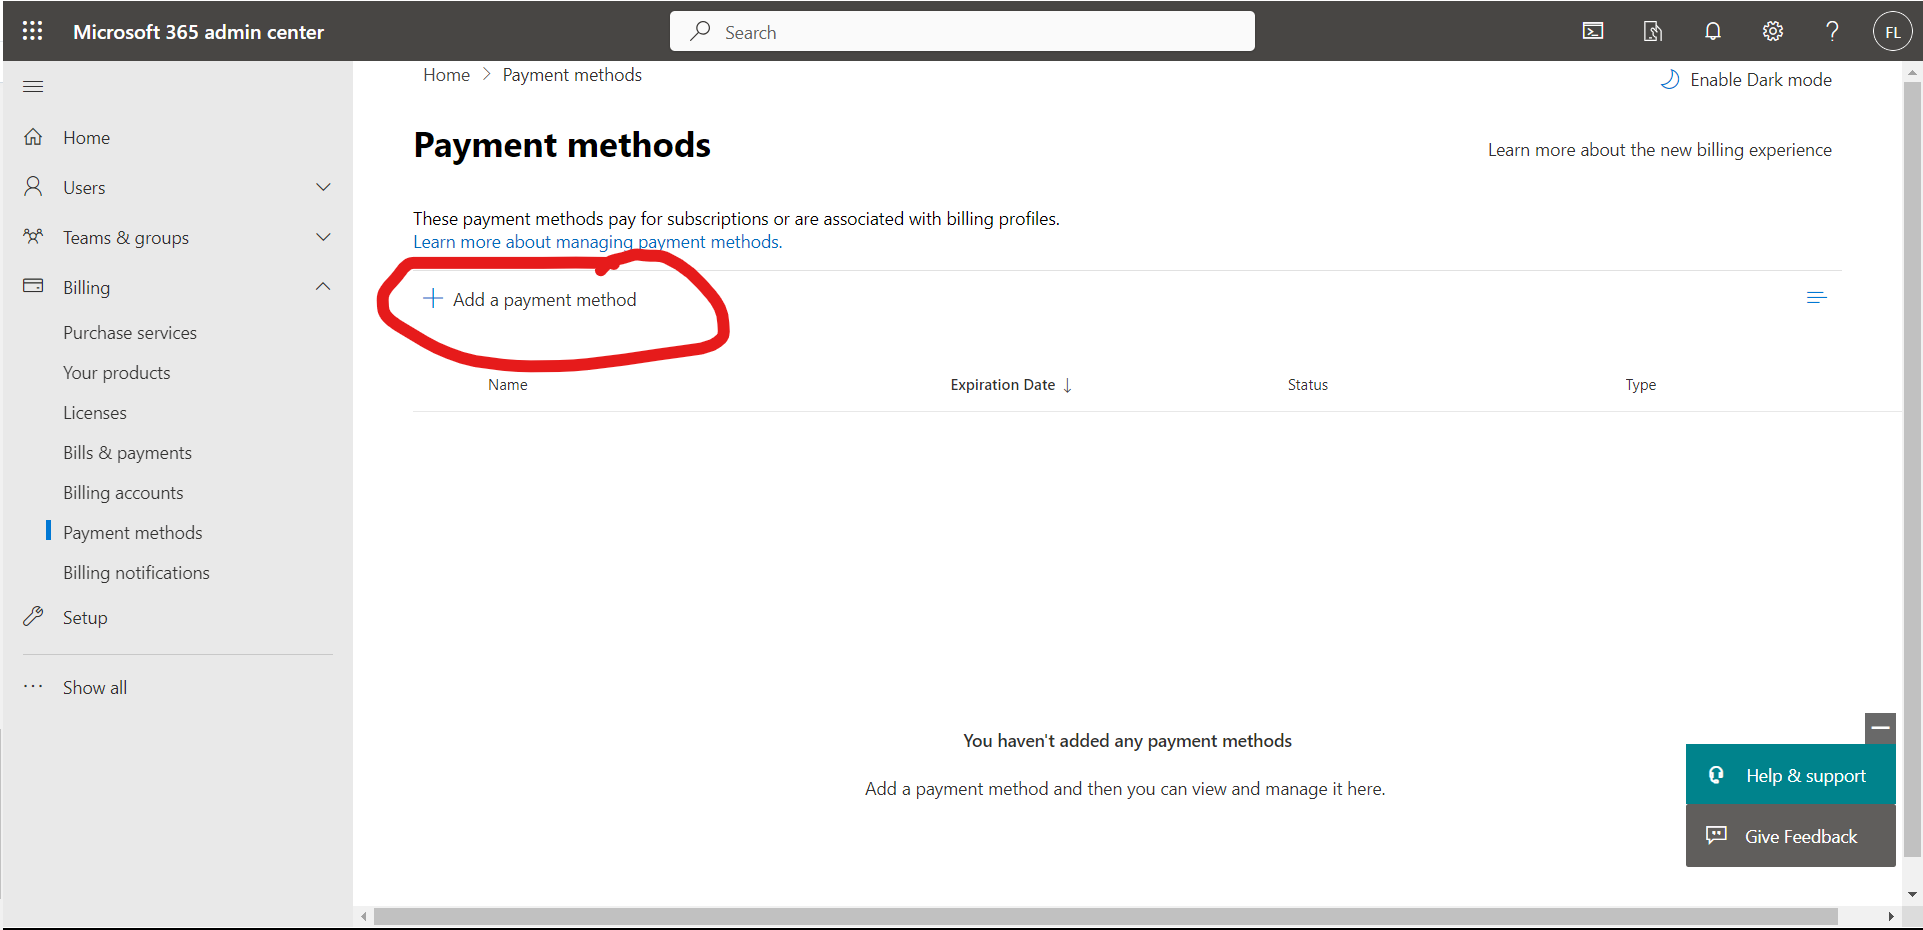Open Learn more about managing payment methods
The image size is (1923, 930).
597,242
